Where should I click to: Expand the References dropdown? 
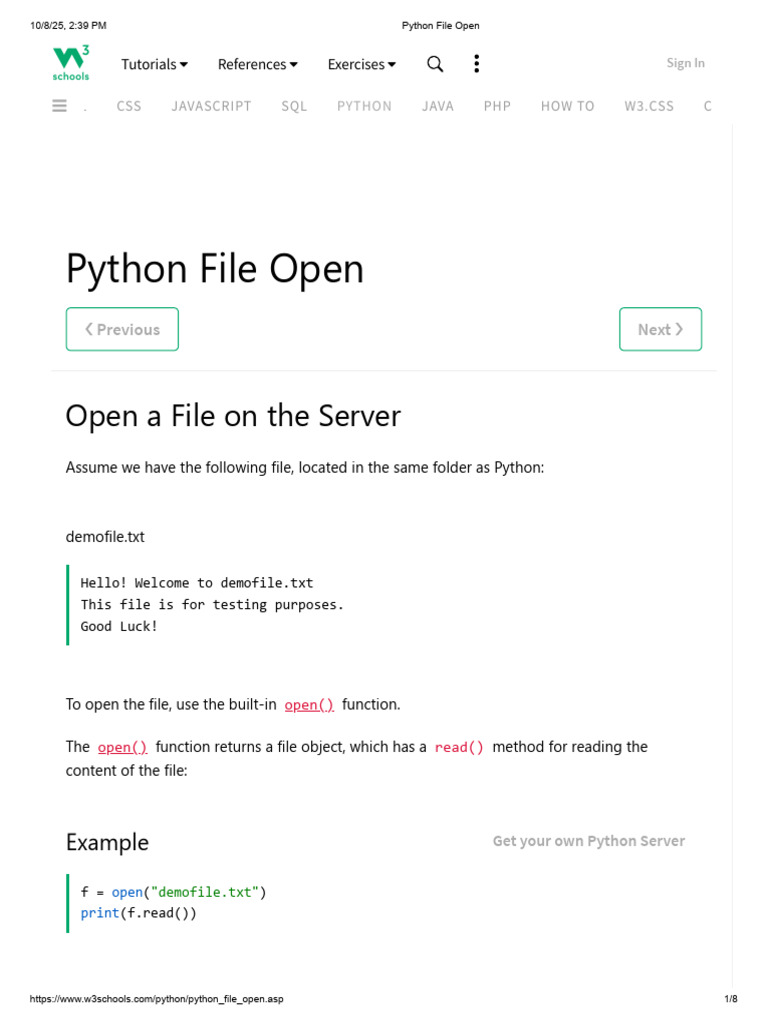(x=258, y=64)
